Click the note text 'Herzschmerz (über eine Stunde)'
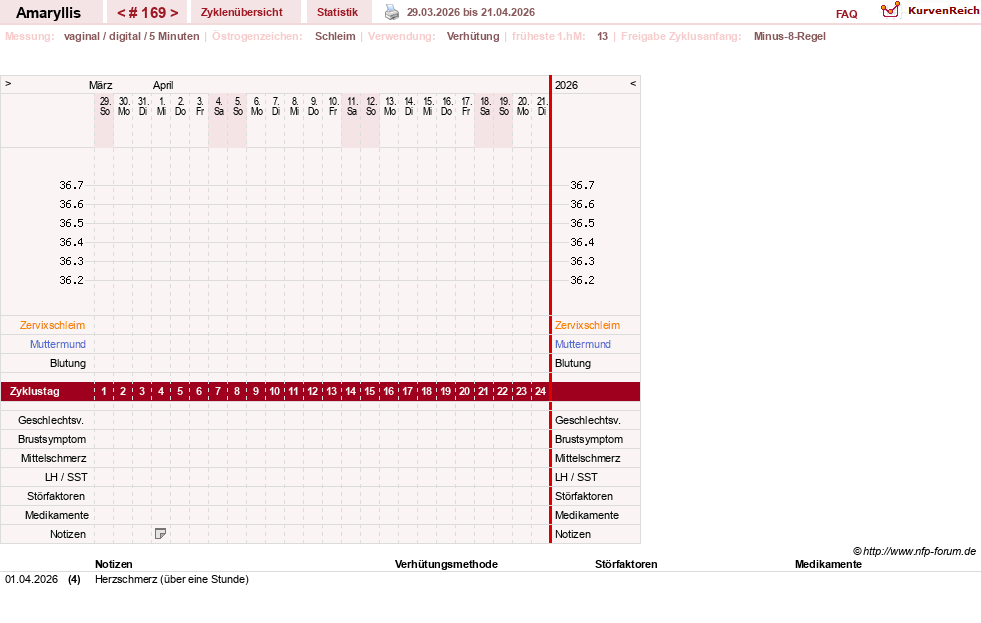This screenshot has height=623, width=981. click(x=172, y=579)
